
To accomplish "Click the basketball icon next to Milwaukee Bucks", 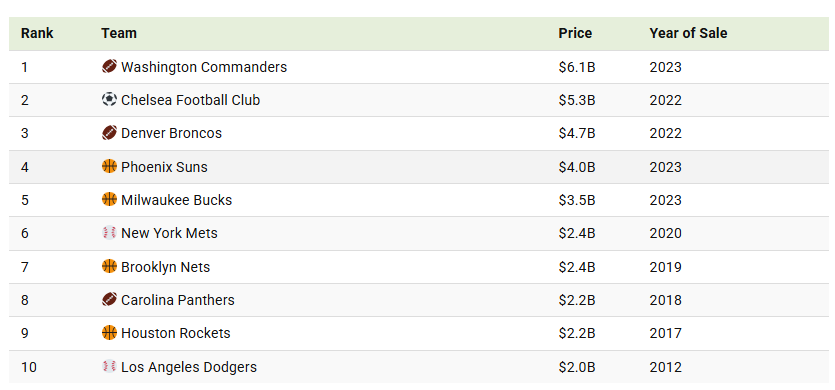I will click(x=109, y=199).
